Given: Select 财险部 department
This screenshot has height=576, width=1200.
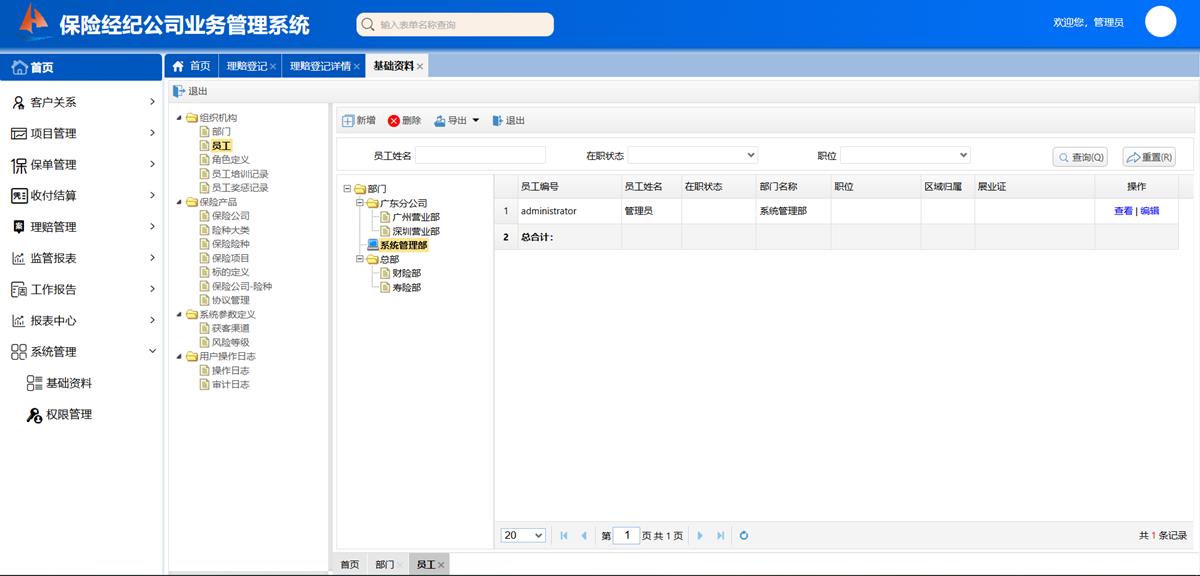Looking at the screenshot, I should [x=407, y=273].
